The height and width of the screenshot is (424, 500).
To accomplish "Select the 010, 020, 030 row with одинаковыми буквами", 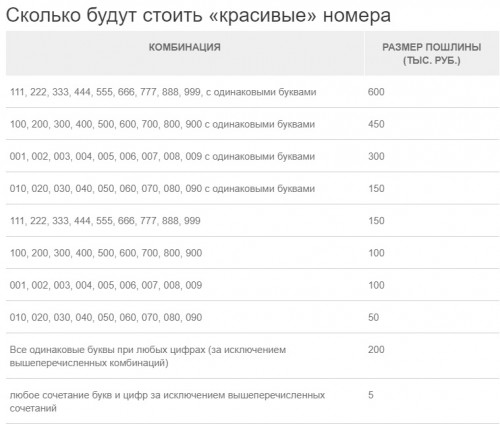I will [252, 188].
